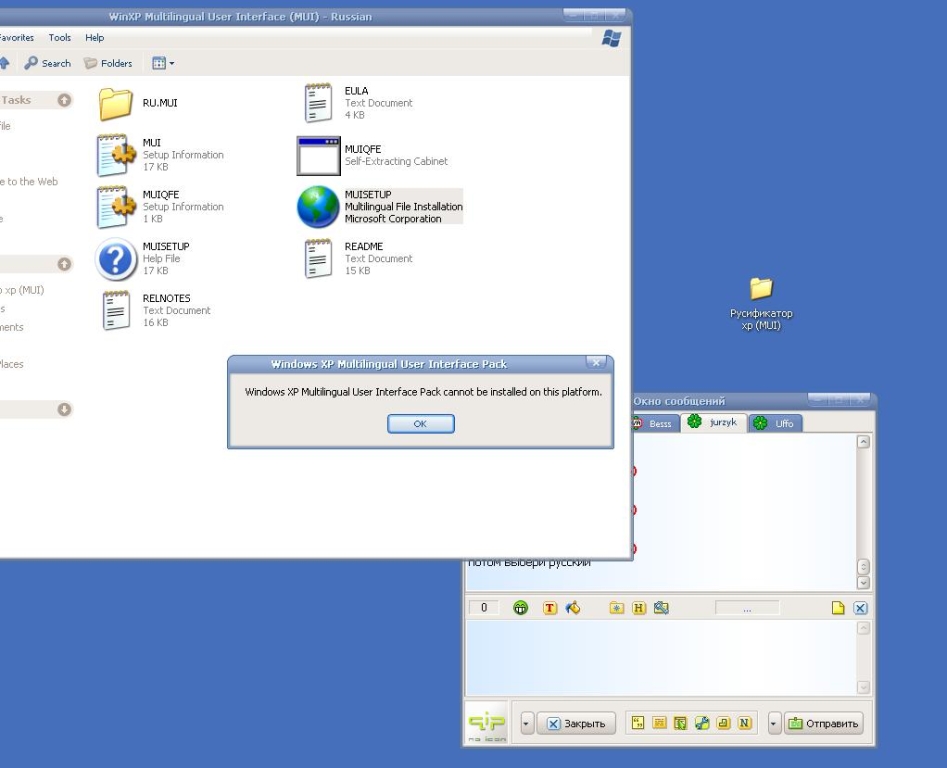Close the MUI Pack error dialog with X

pyautogui.click(x=596, y=363)
